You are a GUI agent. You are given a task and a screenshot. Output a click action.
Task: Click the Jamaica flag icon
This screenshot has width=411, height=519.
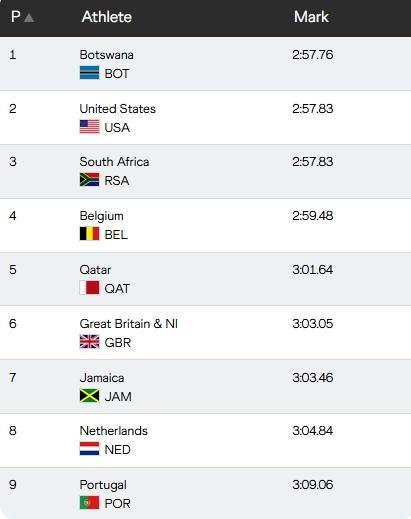(x=89, y=396)
